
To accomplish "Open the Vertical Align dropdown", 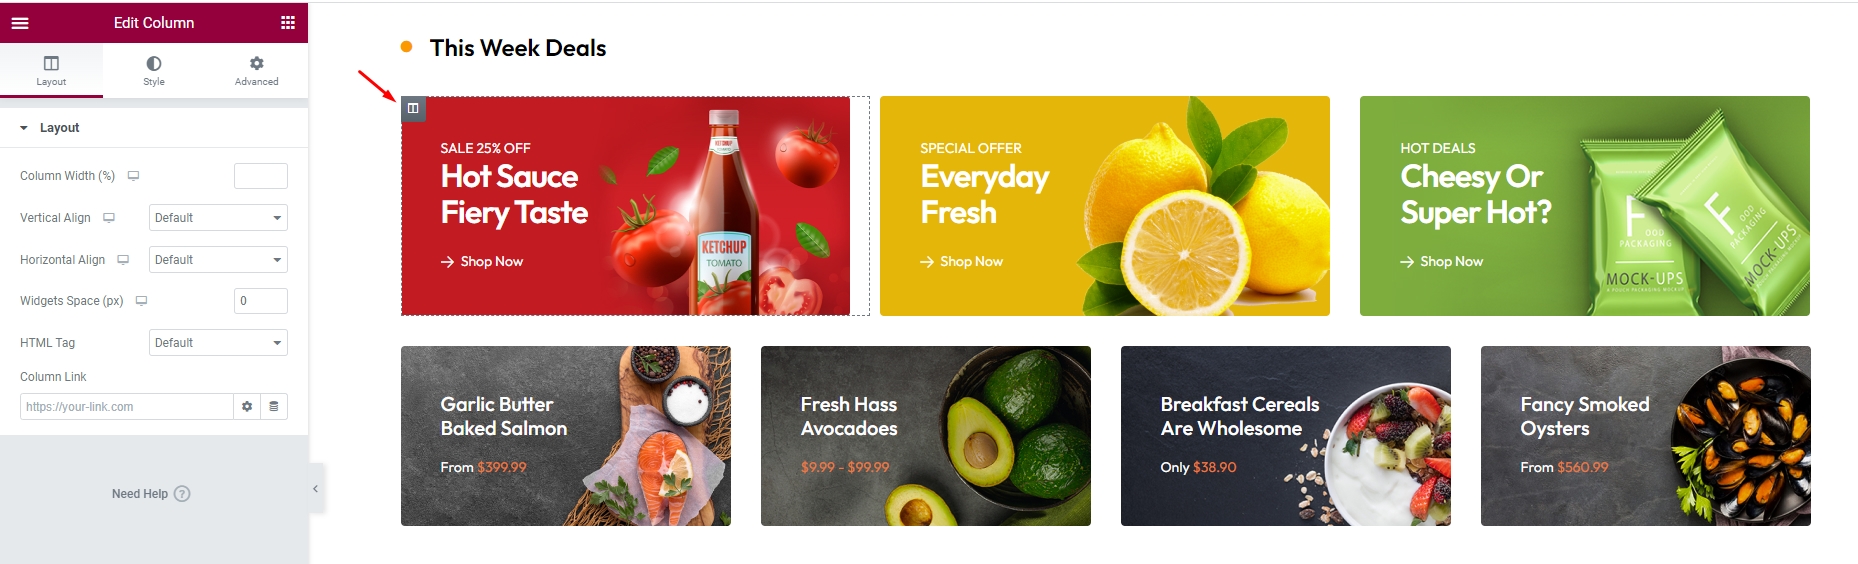I will [x=218, y=218].
